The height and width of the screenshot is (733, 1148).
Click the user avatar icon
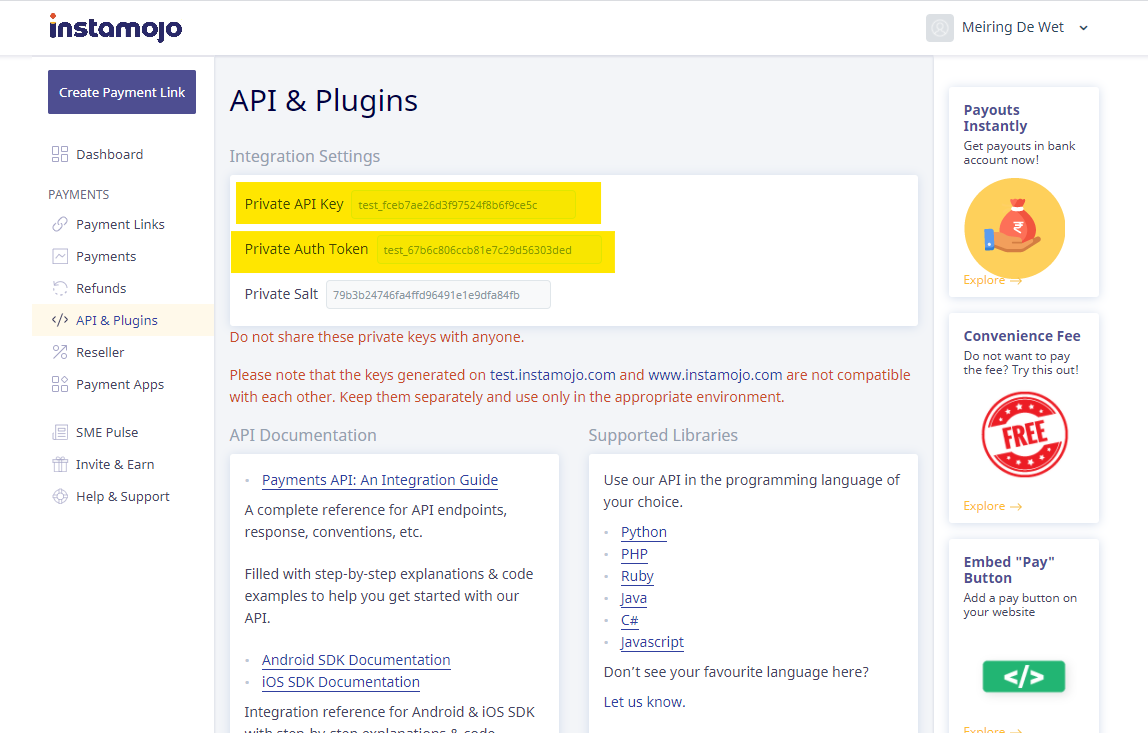point(939,28)
